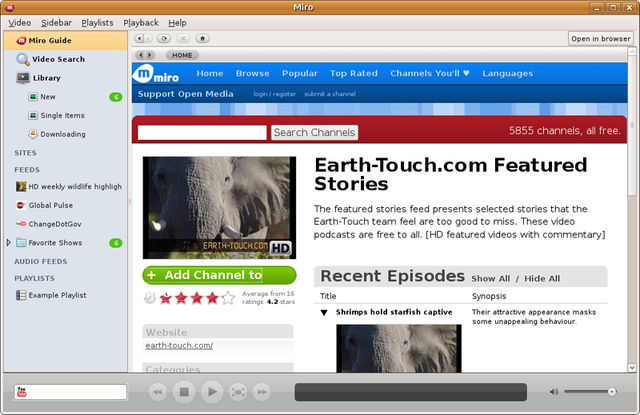Viewport: 640px width, 415px height.
Task: Click login / register link
Action: tap(275, 94)
